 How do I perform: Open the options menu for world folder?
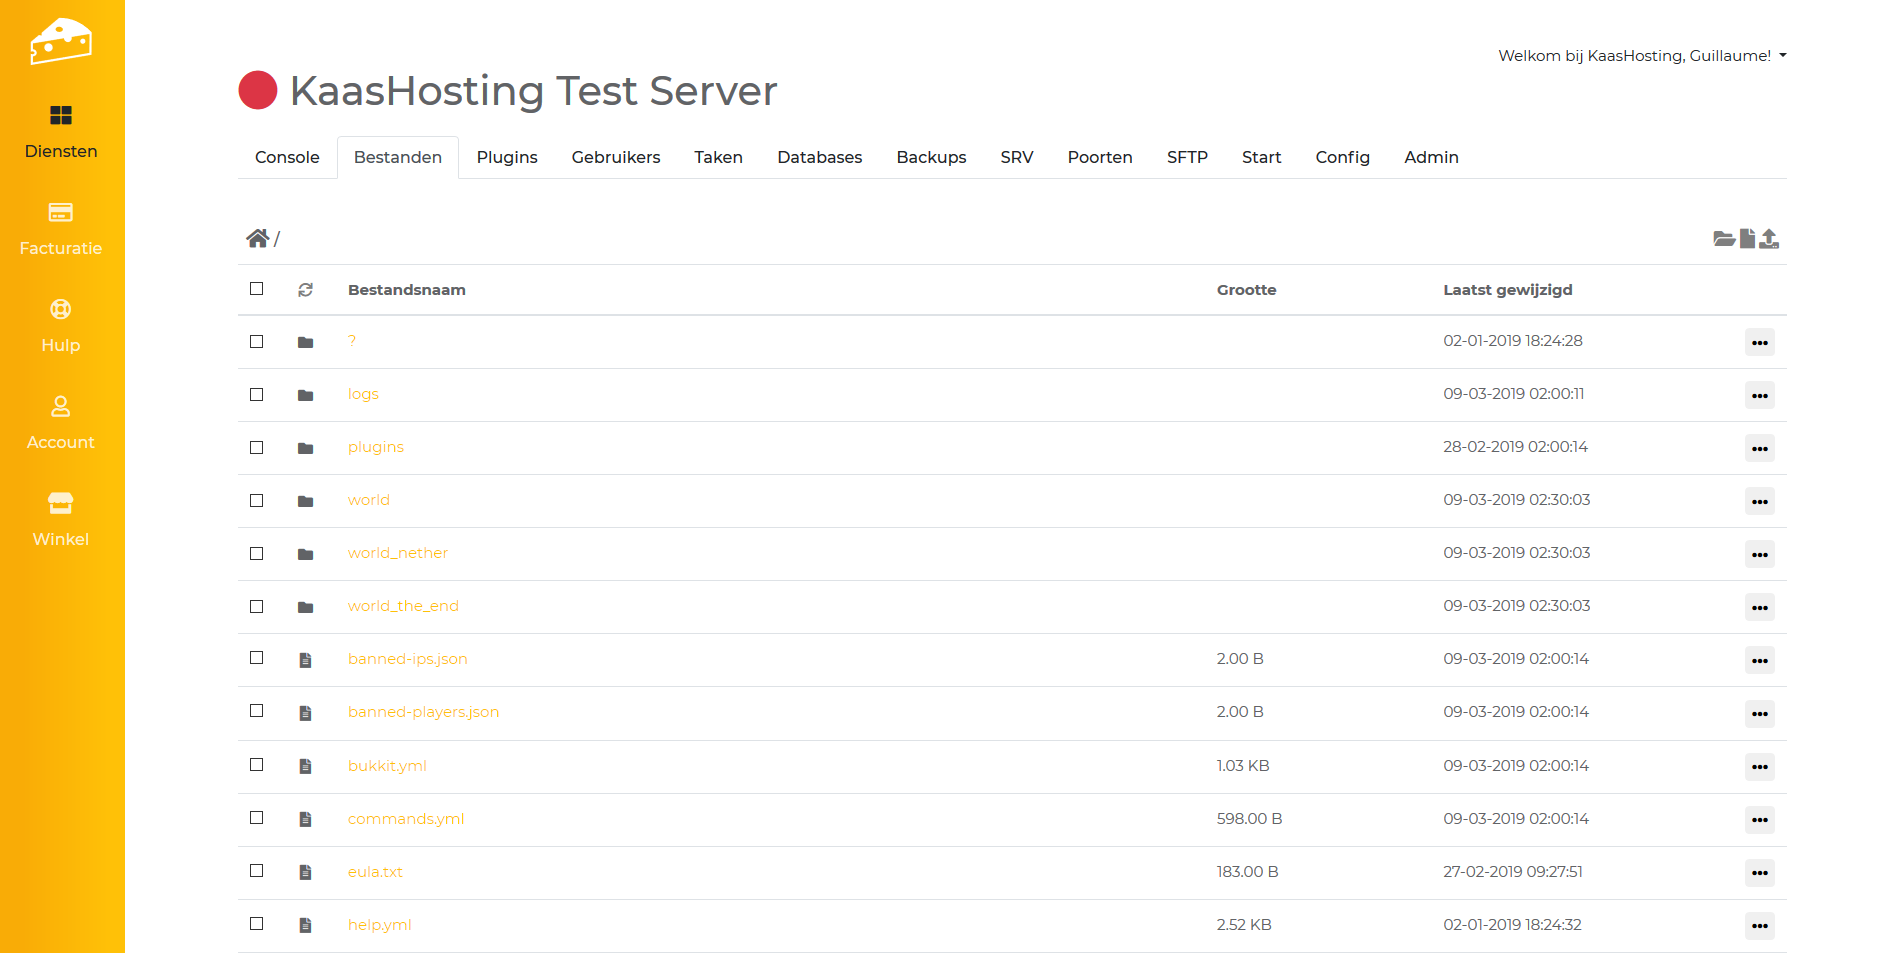[x=1759, y=501]
